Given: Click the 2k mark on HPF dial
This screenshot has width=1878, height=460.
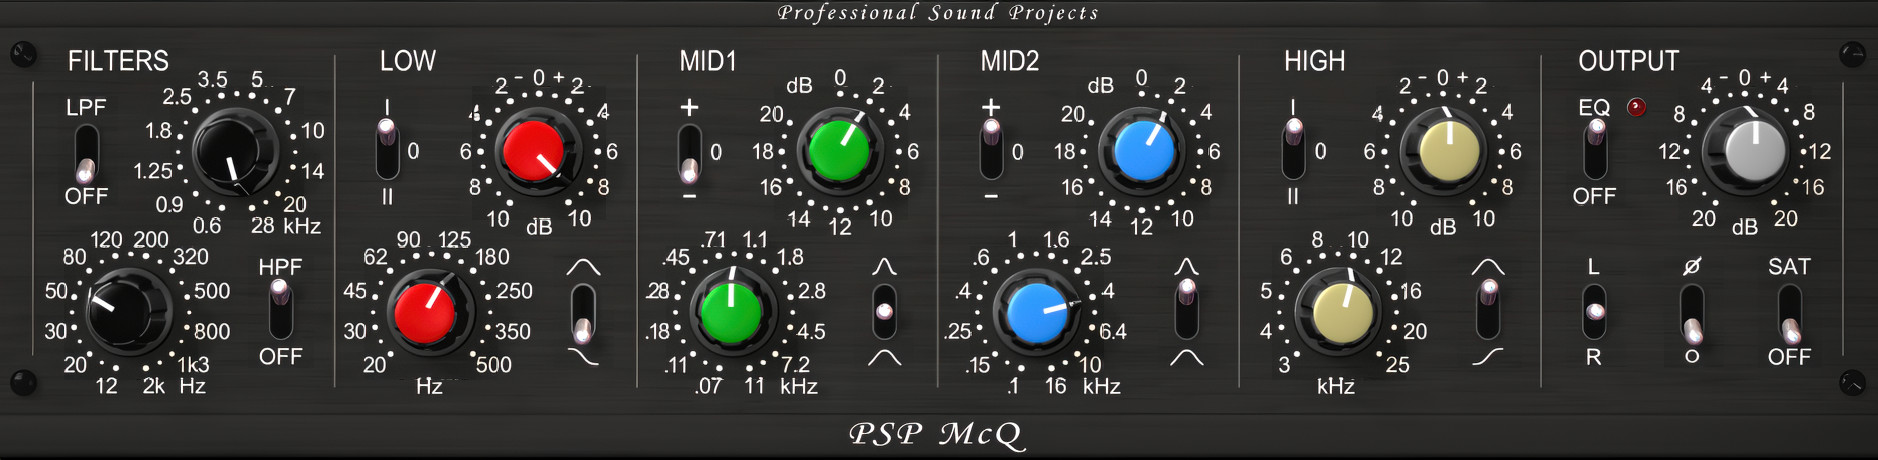Looking at the screenshot, I should click(x=153, y=386).
